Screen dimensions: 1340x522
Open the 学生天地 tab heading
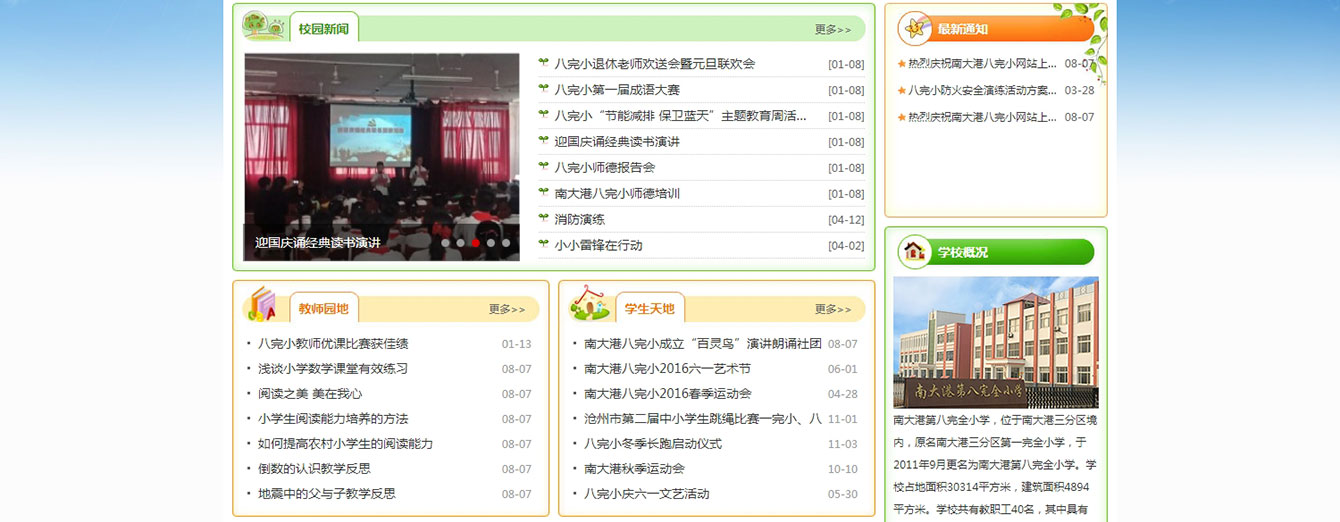(650, 309)
